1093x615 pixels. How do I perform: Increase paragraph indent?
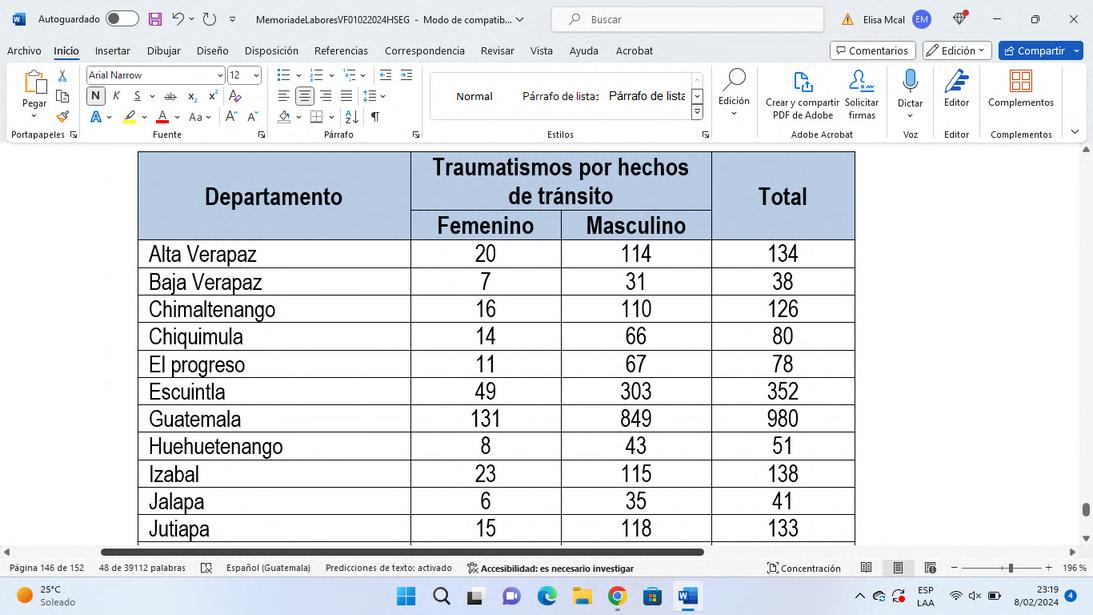pyautogui.click(x=406, y=75)
